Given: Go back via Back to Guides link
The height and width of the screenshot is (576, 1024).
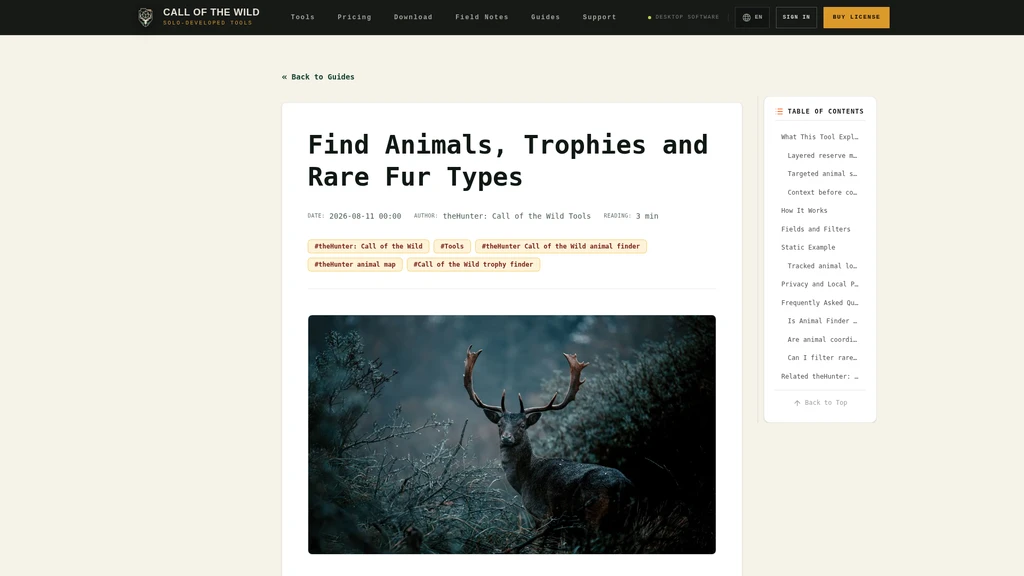Looking at the screenshot, I should point(318,77).
